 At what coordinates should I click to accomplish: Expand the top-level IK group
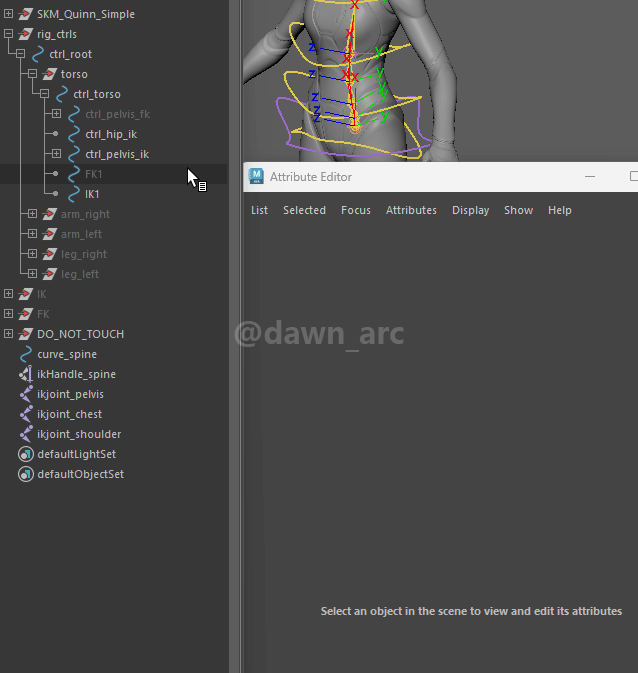coord(8,294)
